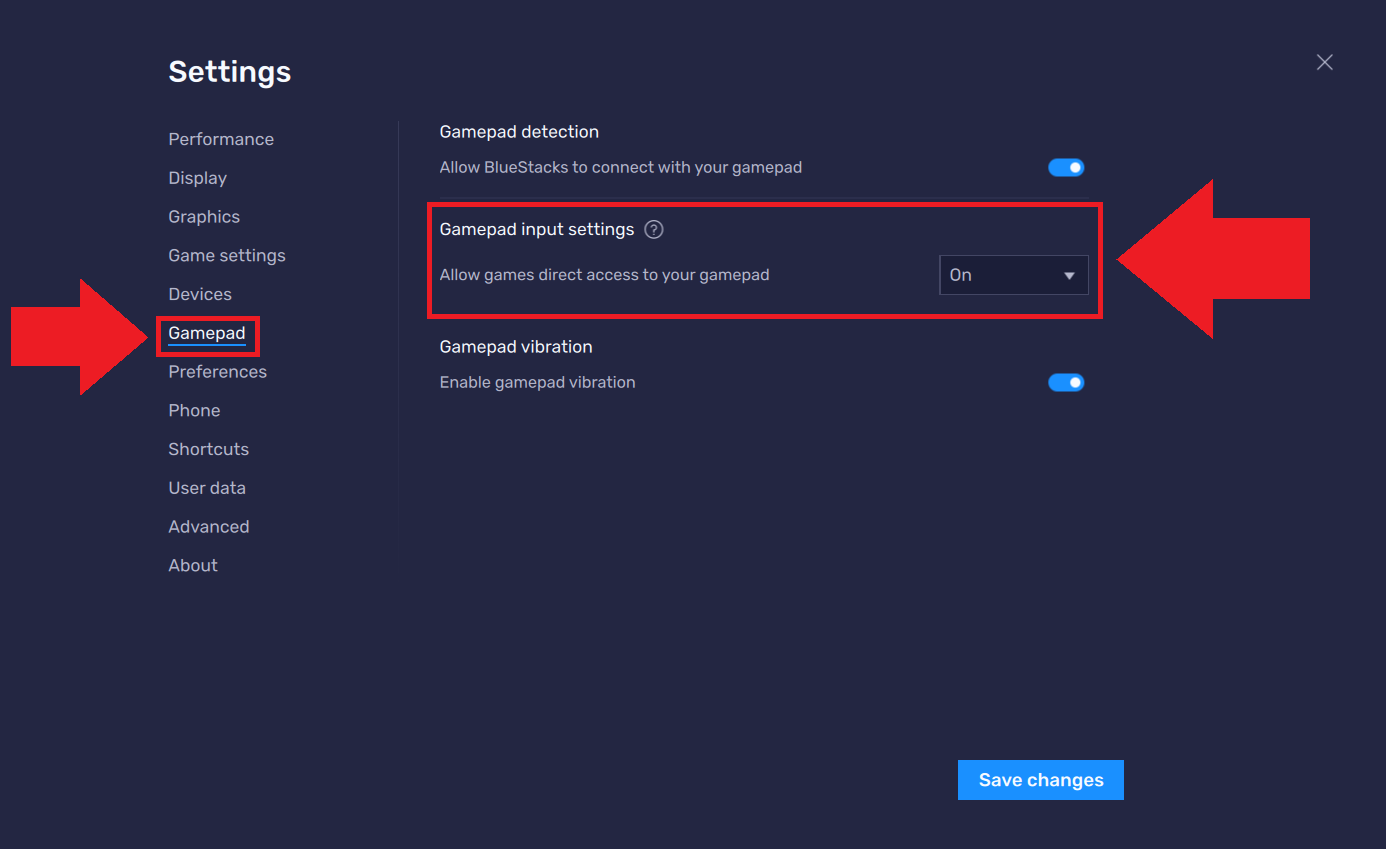This screenshot has height=849, width=1386.
Task: Close the Settings window
Action: pyautogui.click(x=1324, y=62)
